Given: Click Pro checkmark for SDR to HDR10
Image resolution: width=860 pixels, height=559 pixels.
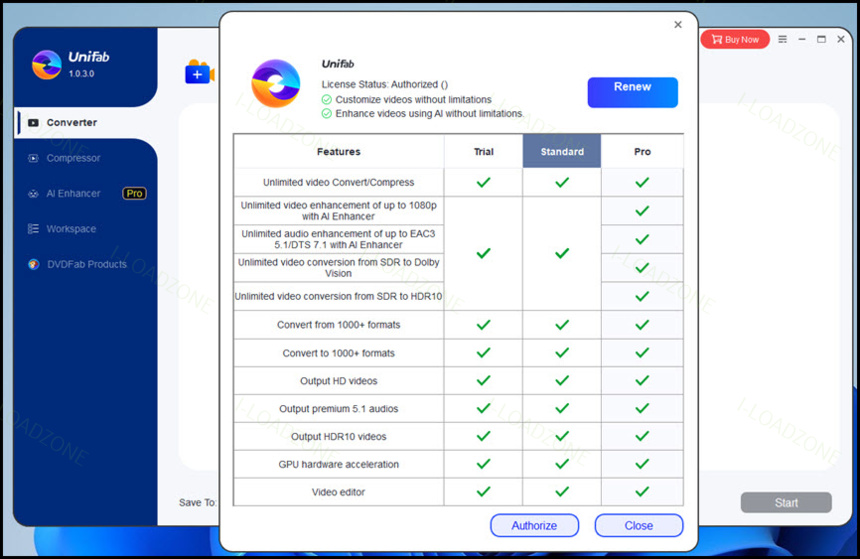Looking at the screenshot, I should point(642,296).
